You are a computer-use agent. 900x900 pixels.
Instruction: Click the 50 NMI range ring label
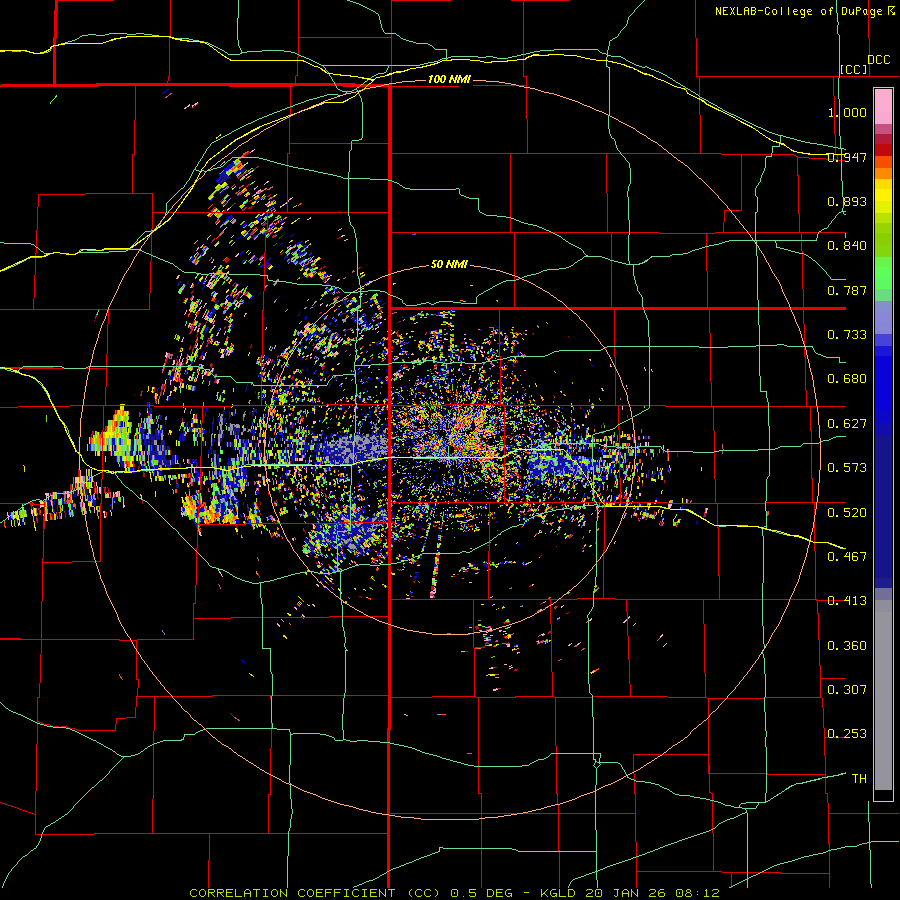click(x=449, y=265)
